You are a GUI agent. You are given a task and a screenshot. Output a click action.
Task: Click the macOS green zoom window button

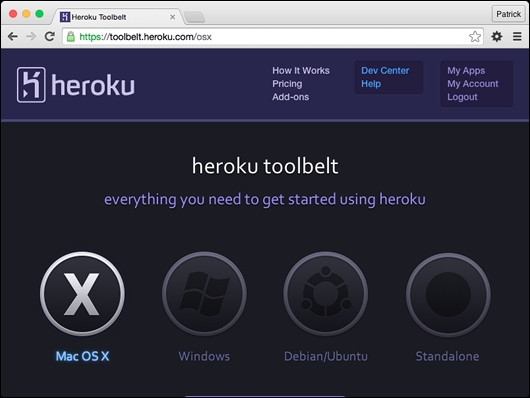click(40, 14)
